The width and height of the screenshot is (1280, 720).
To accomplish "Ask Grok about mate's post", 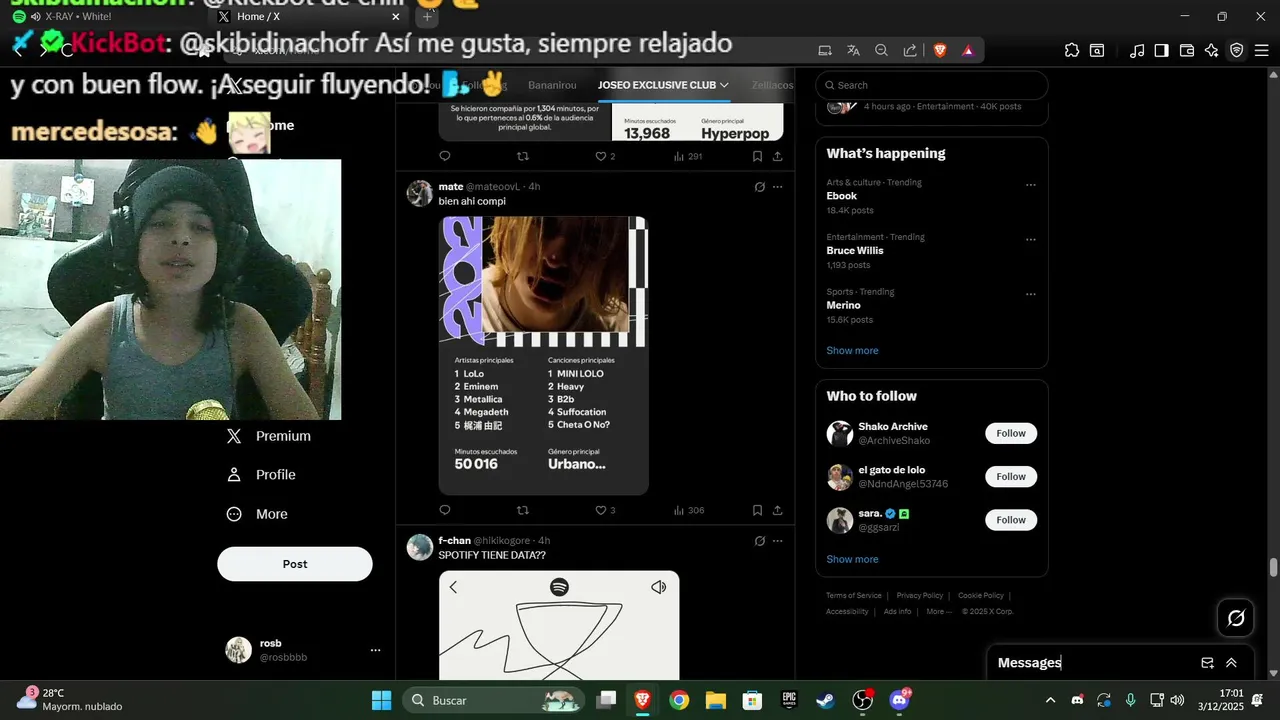I will 759,187.
